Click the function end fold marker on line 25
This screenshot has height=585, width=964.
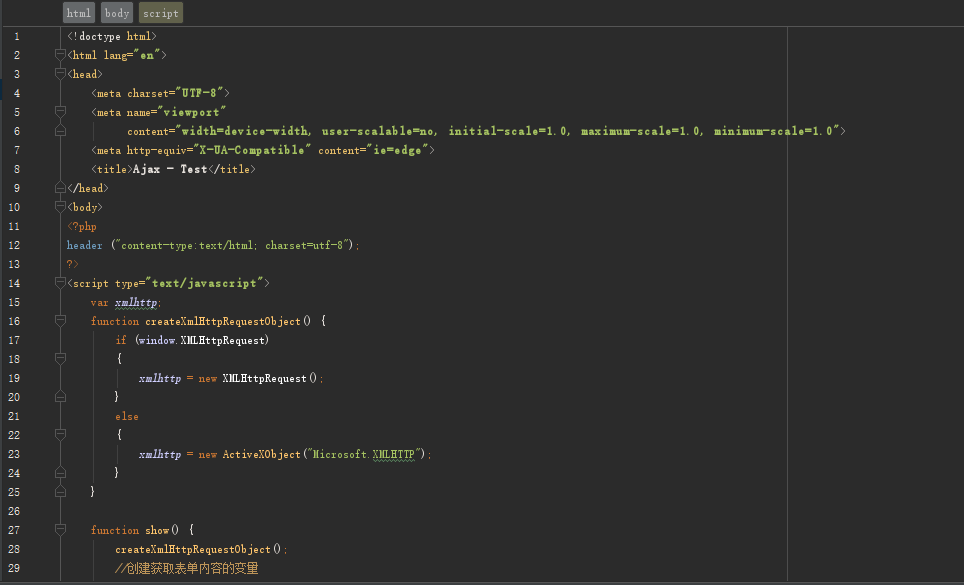(x=60, y=491)
